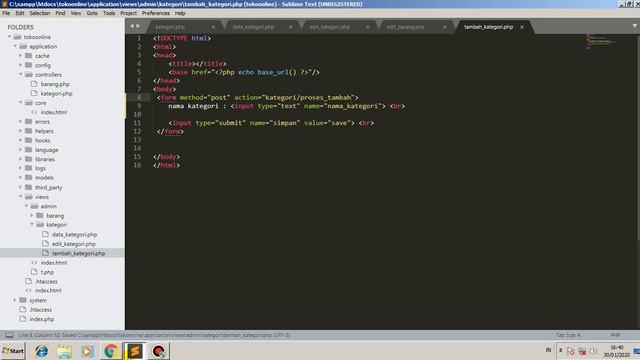
Task: Close the edit_barang.php tab
Action: tap(444, 27)
